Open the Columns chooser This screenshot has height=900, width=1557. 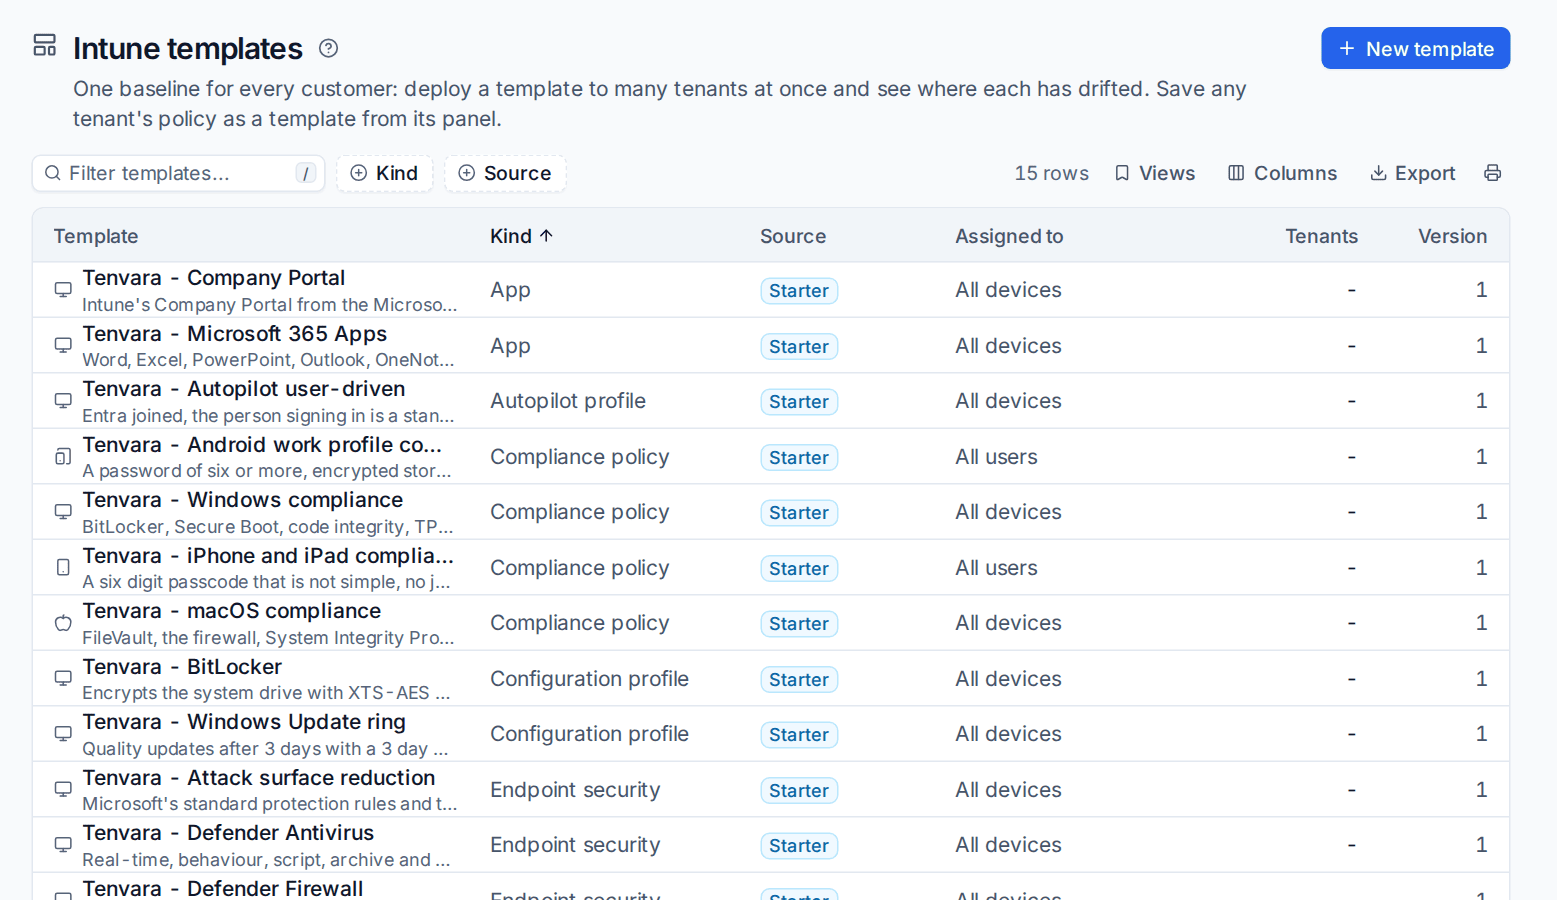pyautogui.click(x=1282, y=173)
